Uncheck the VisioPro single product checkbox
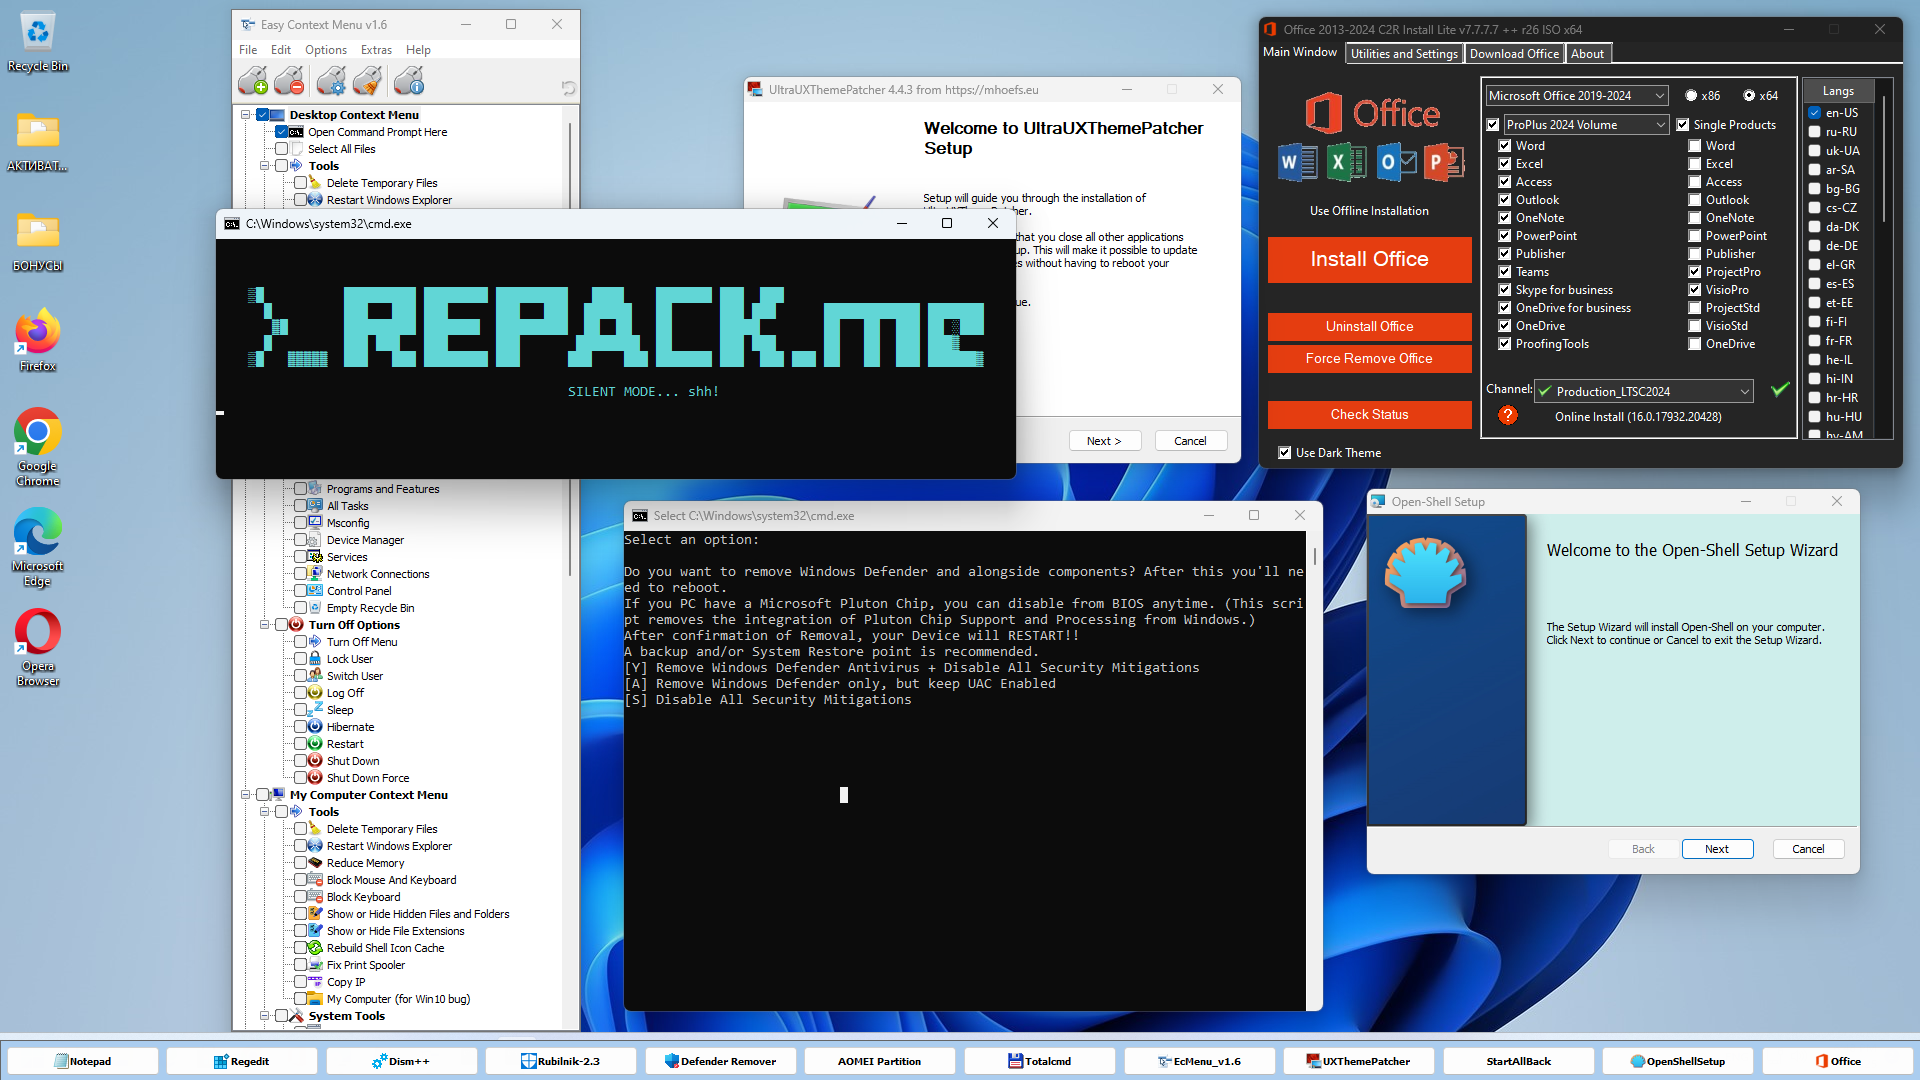This screenshot has height=1080, width=1920. pyautogui.click(x=1695, y=290)
